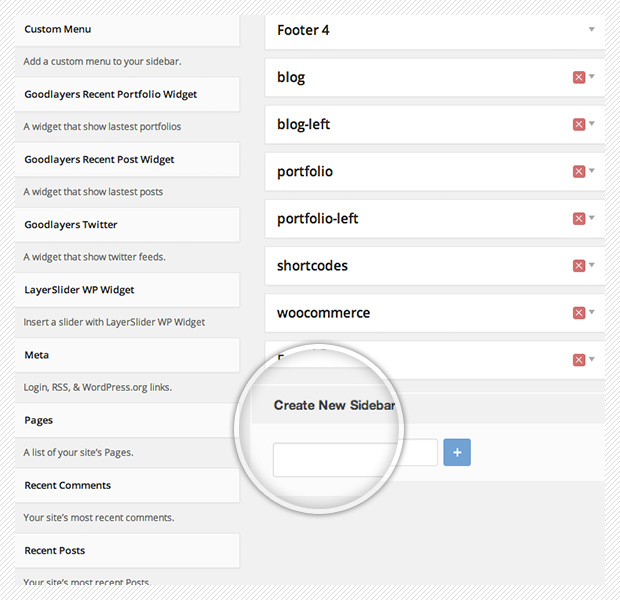Expand the Footer 4 sidebar arrow
Image resolution: width=620 pixels, height=600 pixels.
coord(592,30)
